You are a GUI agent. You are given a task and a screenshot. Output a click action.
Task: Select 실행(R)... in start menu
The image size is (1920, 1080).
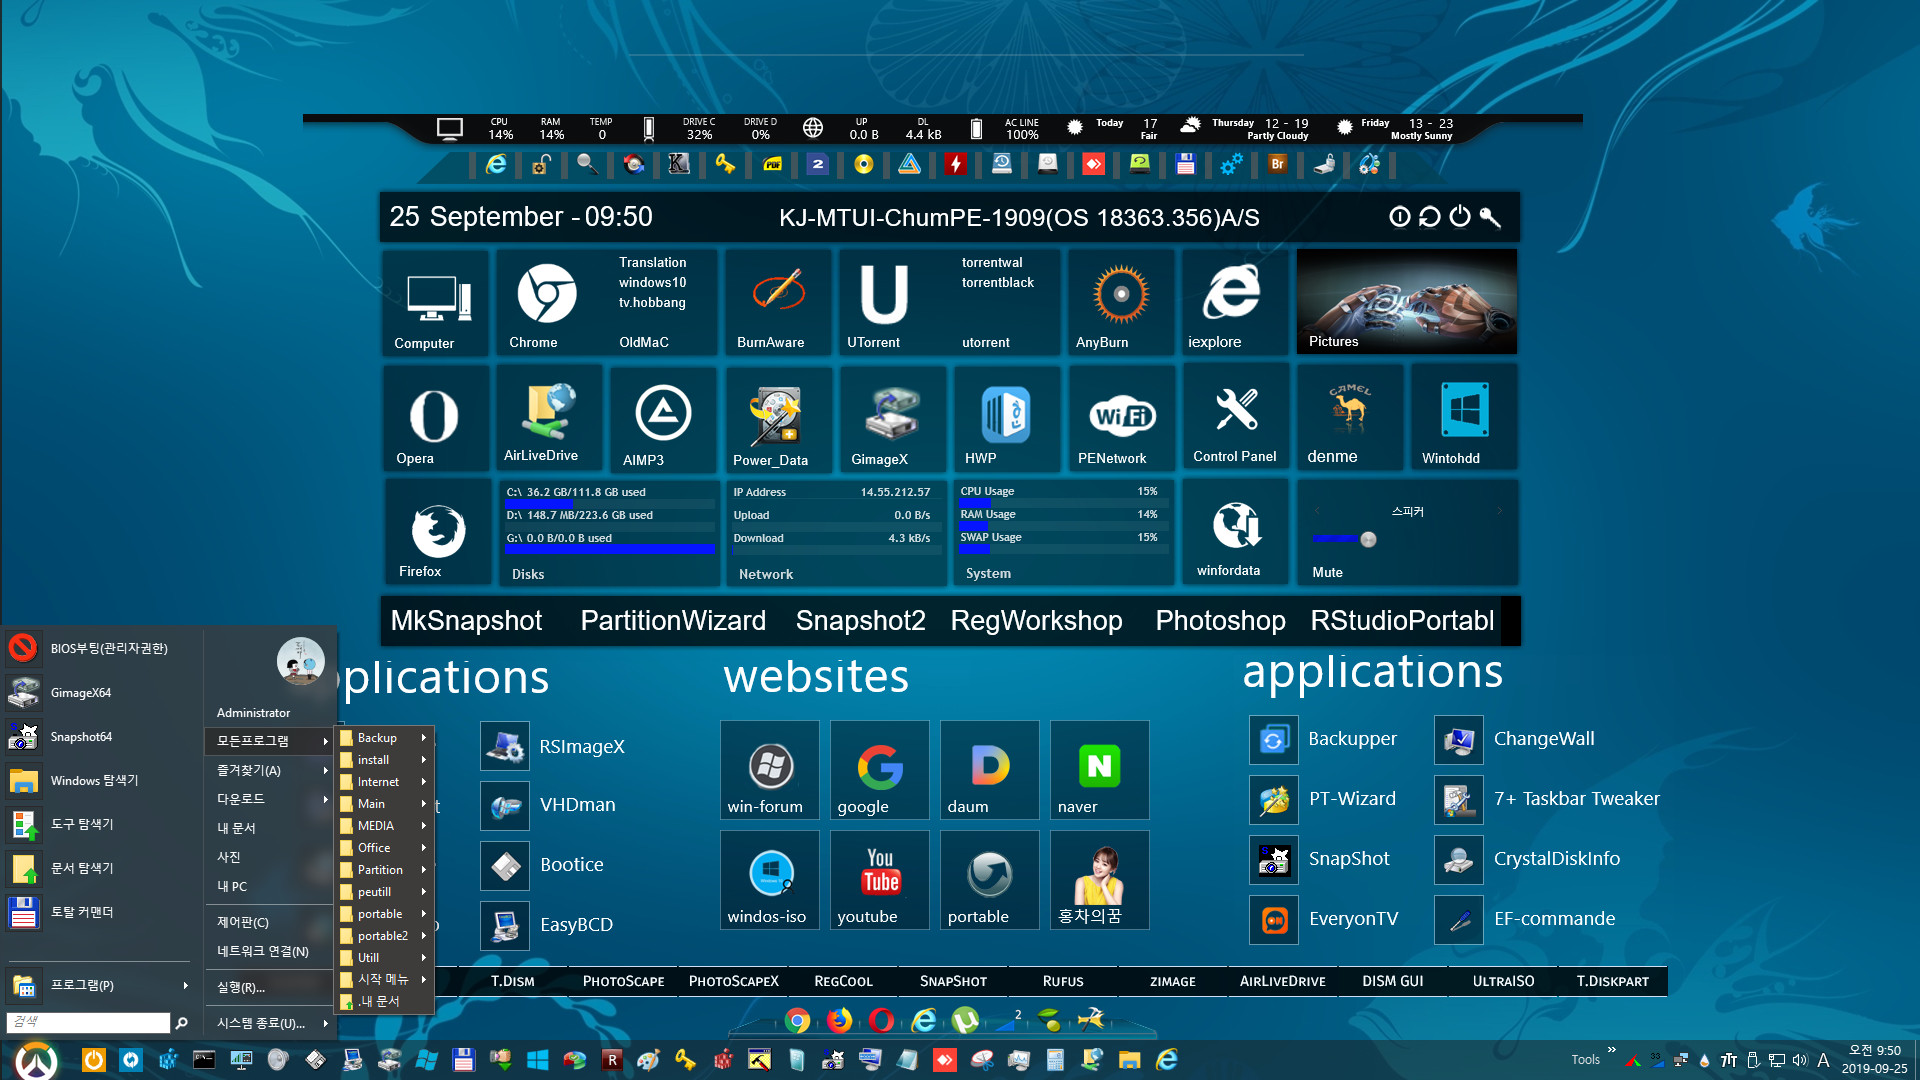[271, 987]
